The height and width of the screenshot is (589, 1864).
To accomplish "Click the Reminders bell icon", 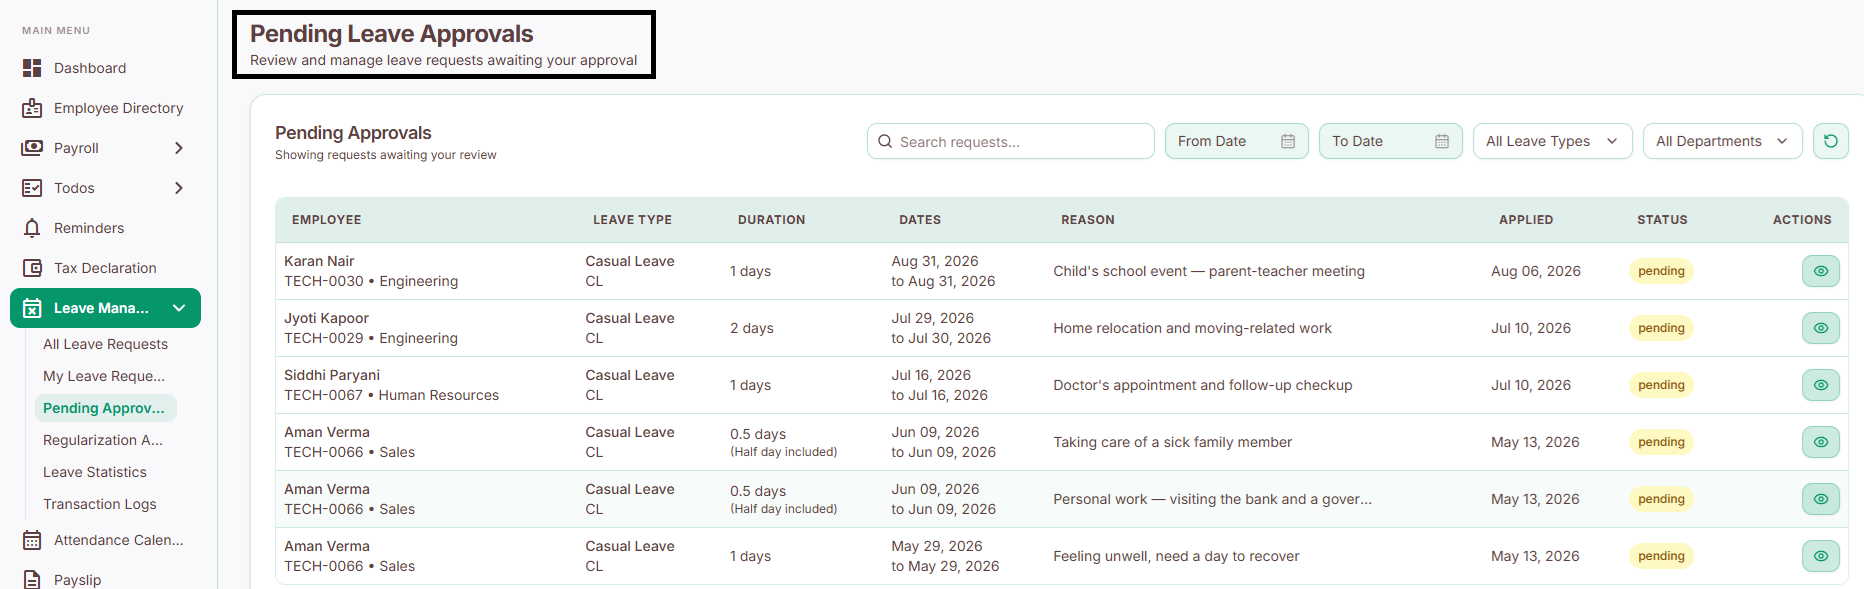I will click(32, 228).
